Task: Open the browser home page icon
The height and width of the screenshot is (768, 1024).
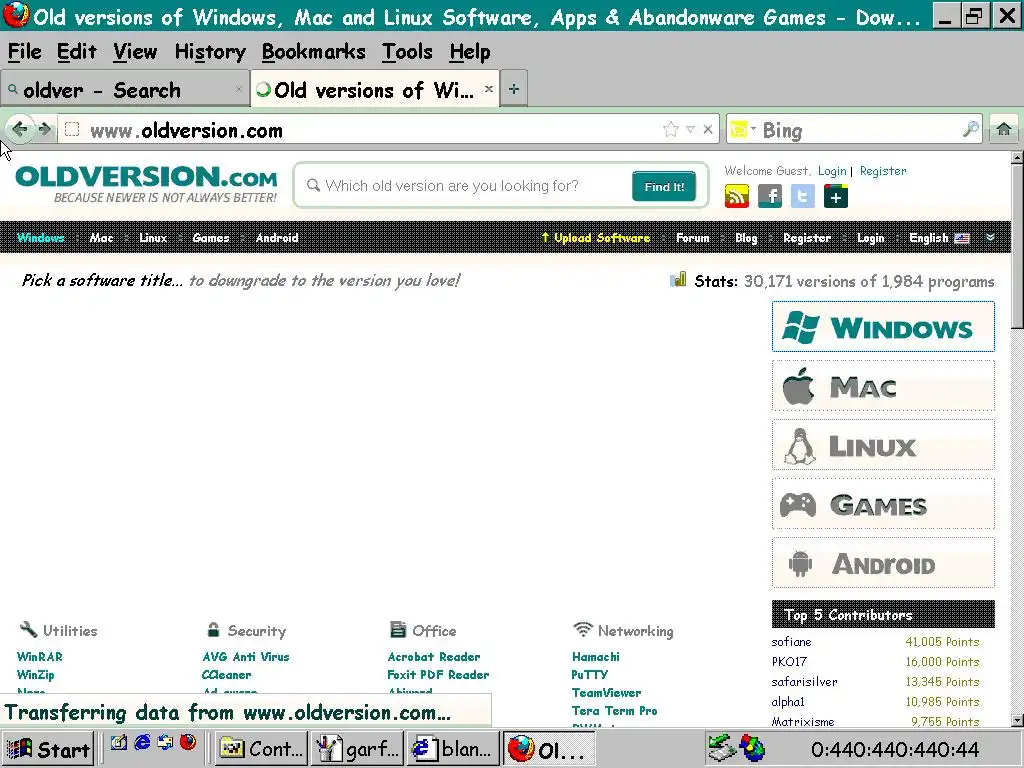Action: tap(1004, 129)
